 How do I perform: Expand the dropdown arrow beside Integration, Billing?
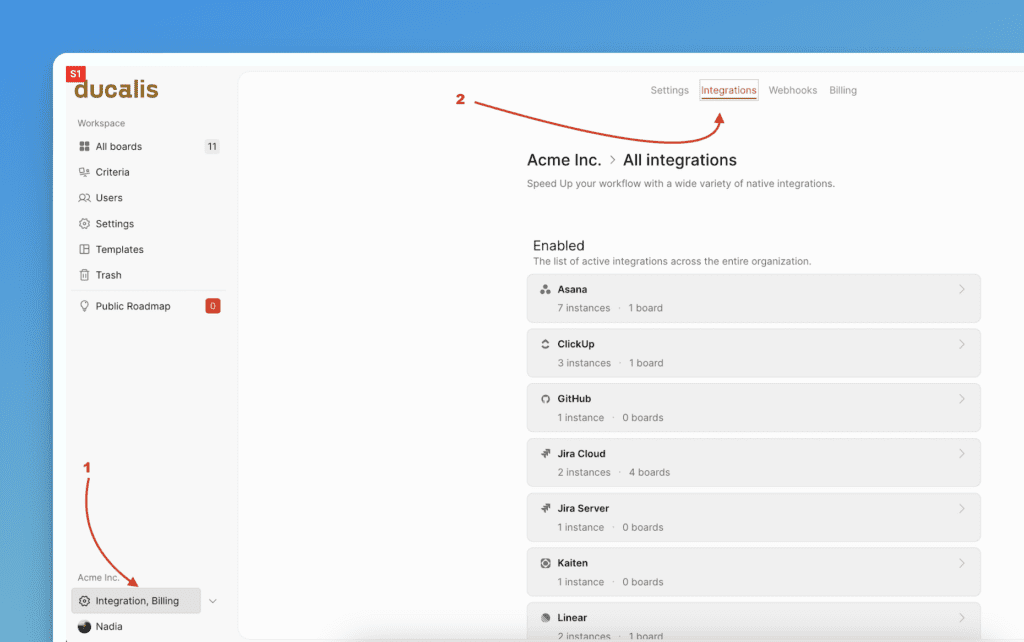click(x=213, y=601)
